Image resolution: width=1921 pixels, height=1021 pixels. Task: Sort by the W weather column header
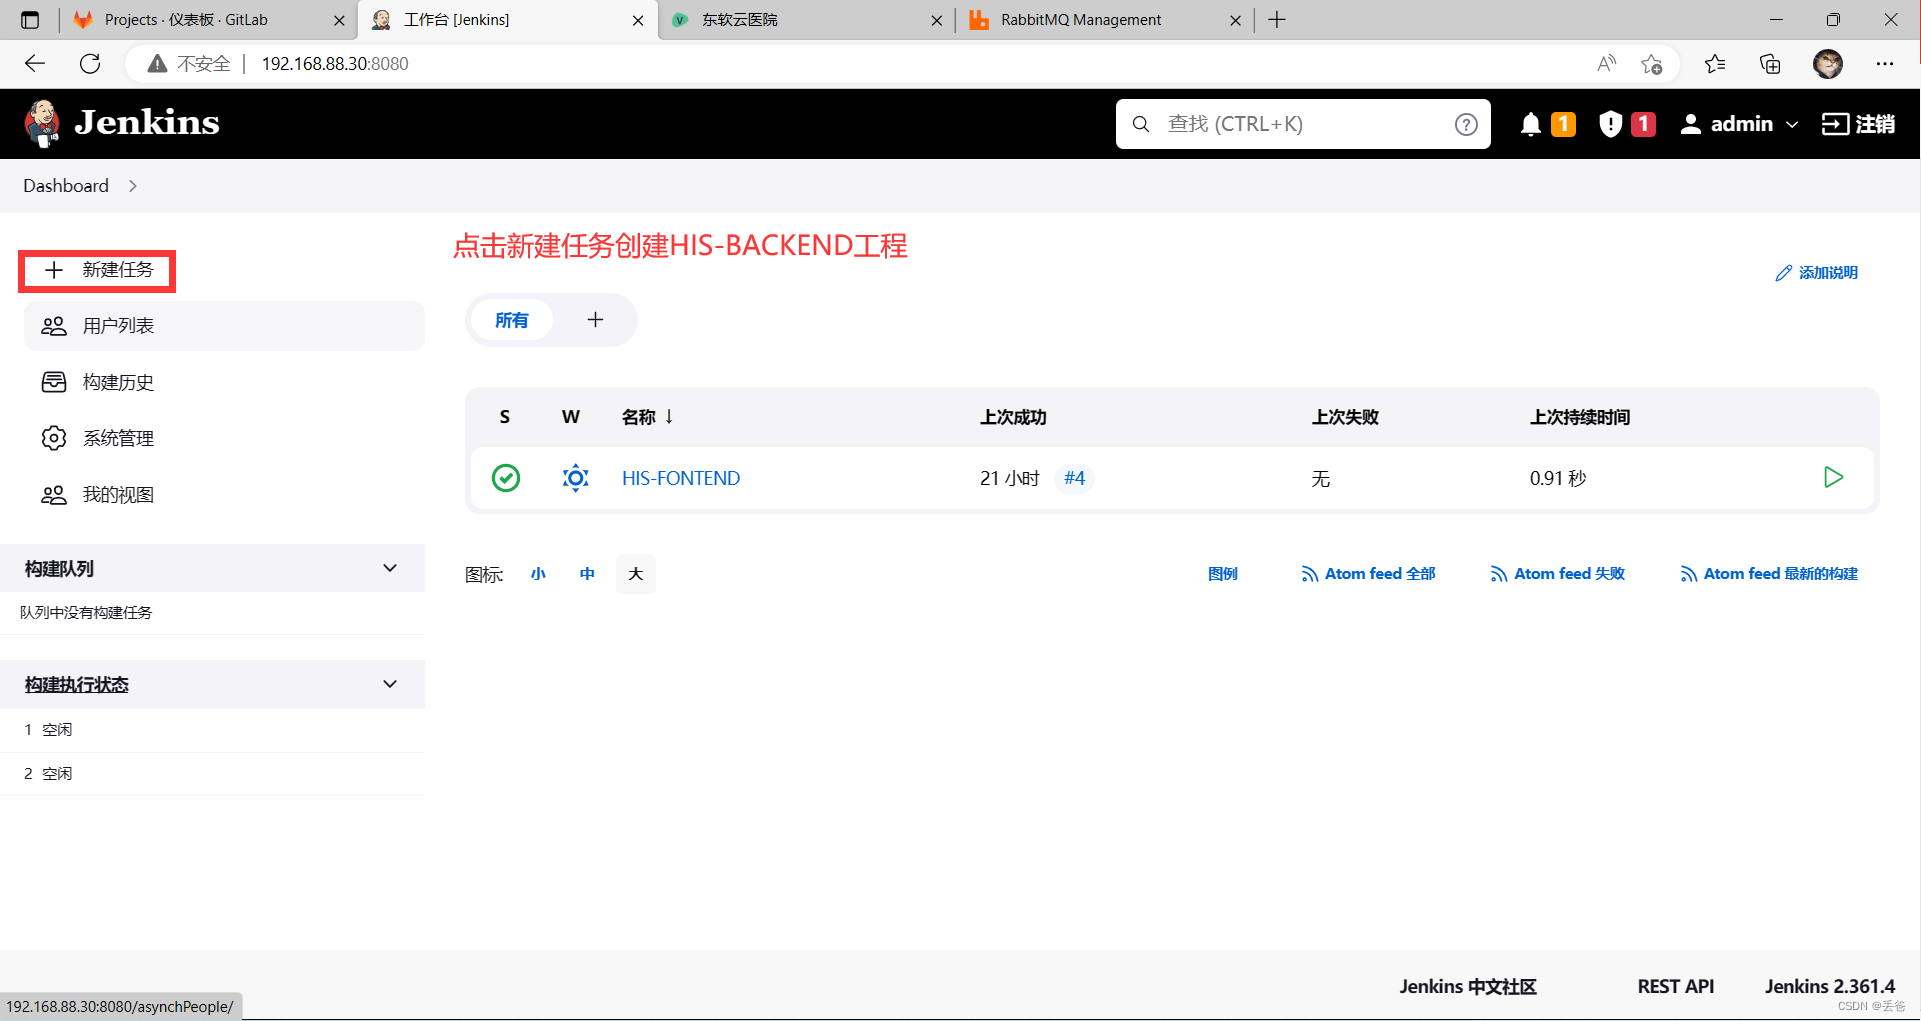[x=571, y=417]
